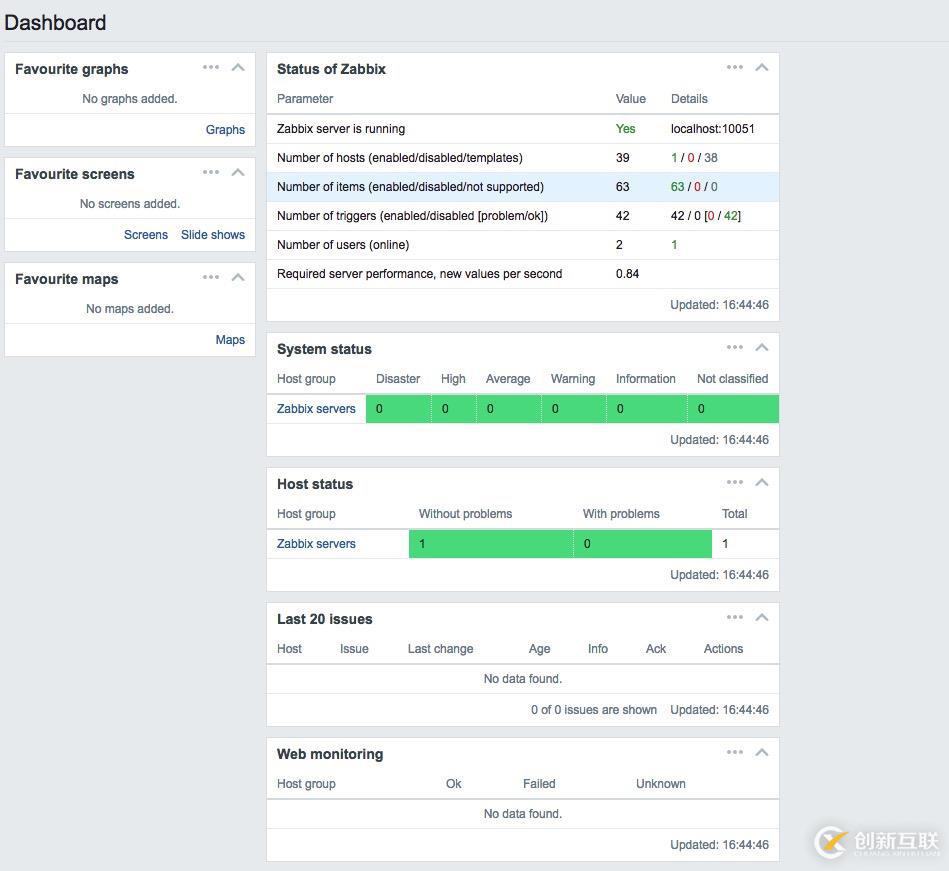Open the Status of Zabbix widget menu
Screen dimensions: 949x871
[x=734, y=66]
